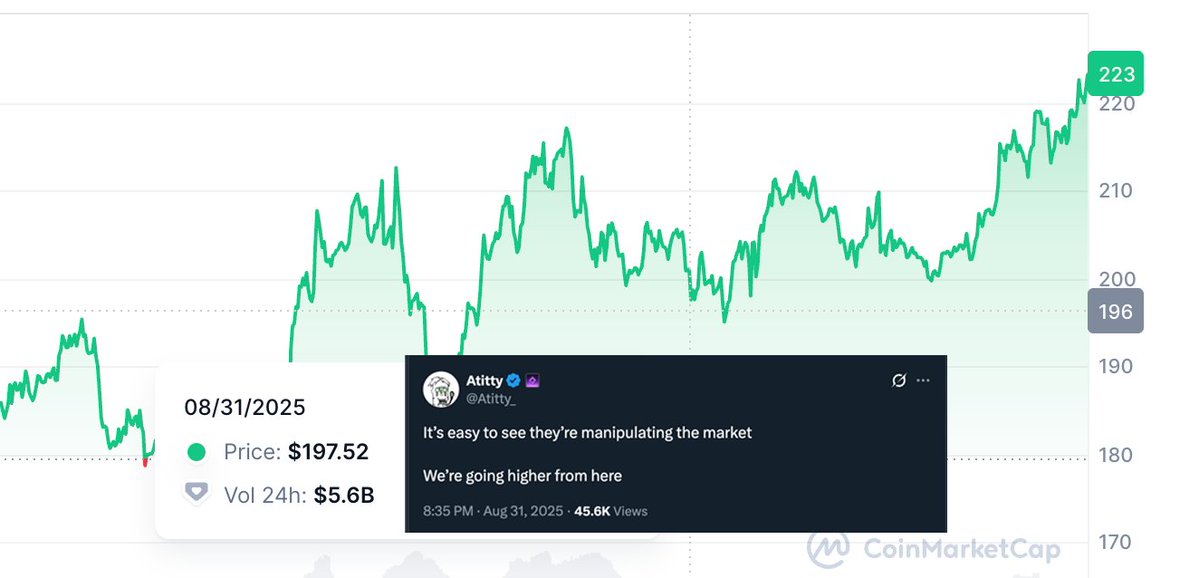Click the 210 y-axis price label

pos(1116,190)
